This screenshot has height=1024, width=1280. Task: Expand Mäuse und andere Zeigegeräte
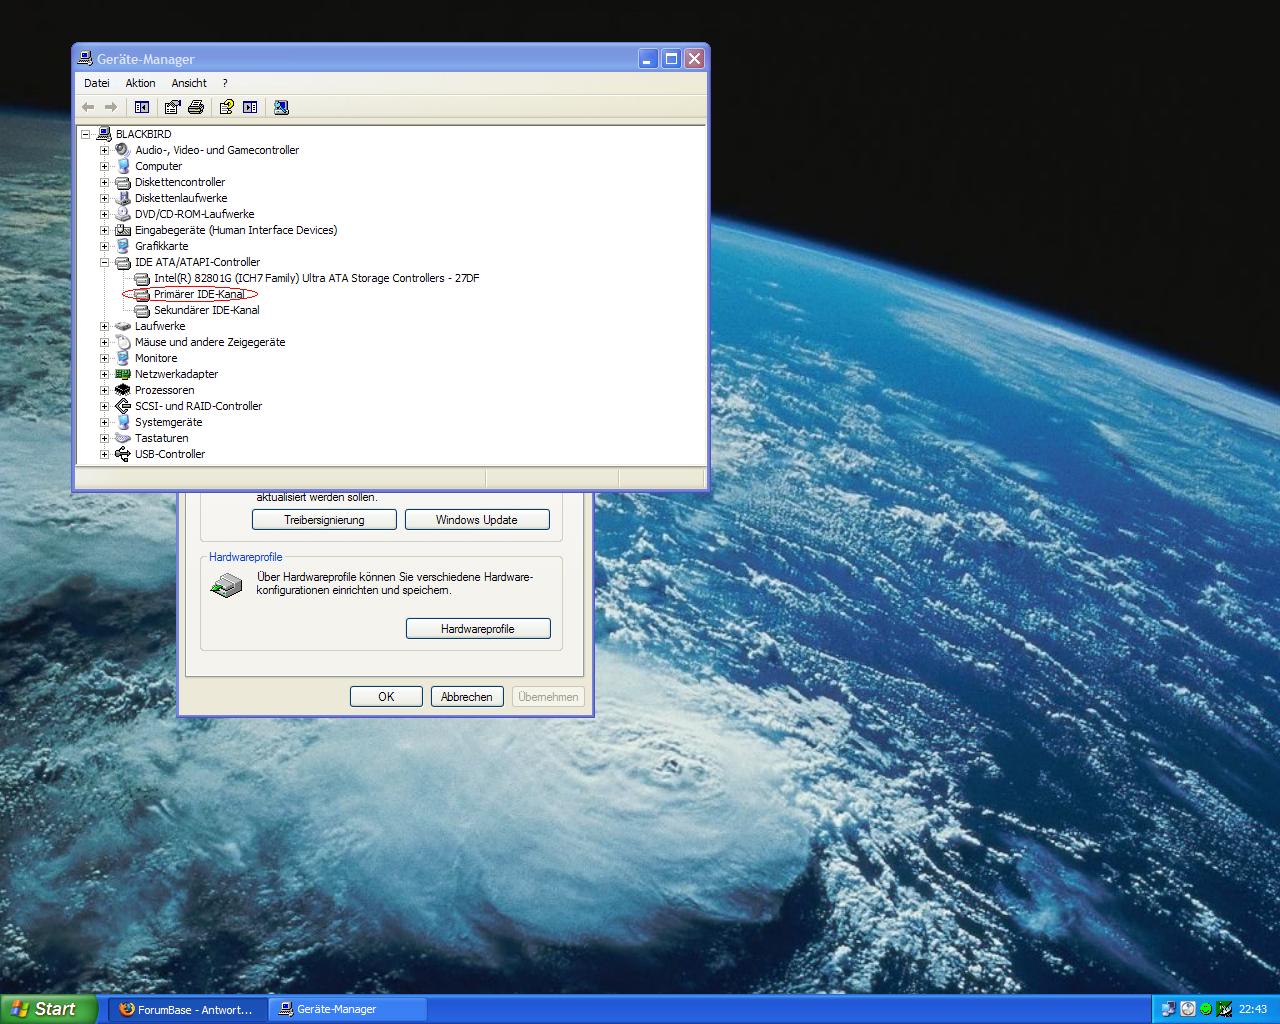104,342
